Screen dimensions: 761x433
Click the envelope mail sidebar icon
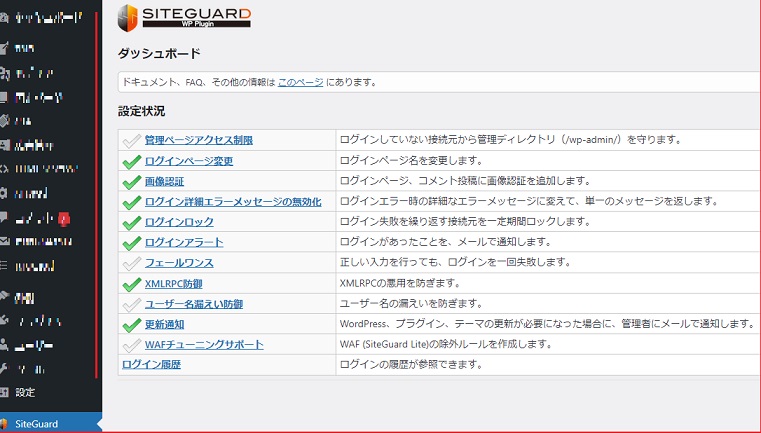tap(4, 241)
